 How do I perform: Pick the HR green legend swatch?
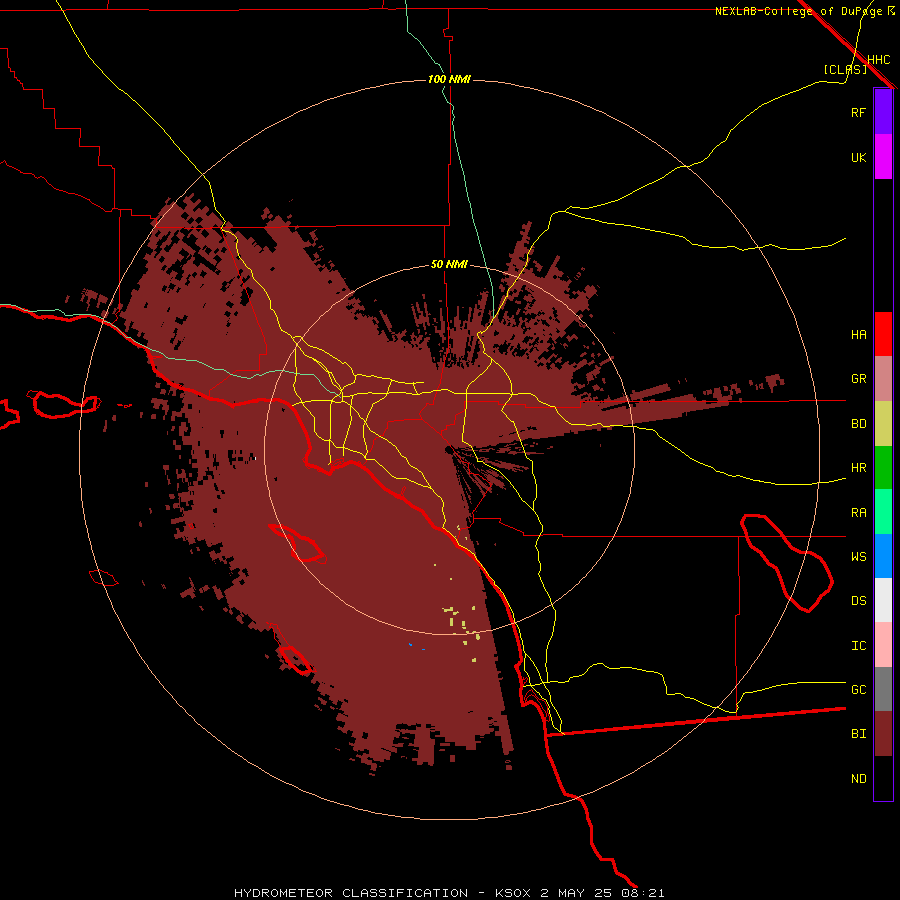pyautogui.click(x=883, y=468)
